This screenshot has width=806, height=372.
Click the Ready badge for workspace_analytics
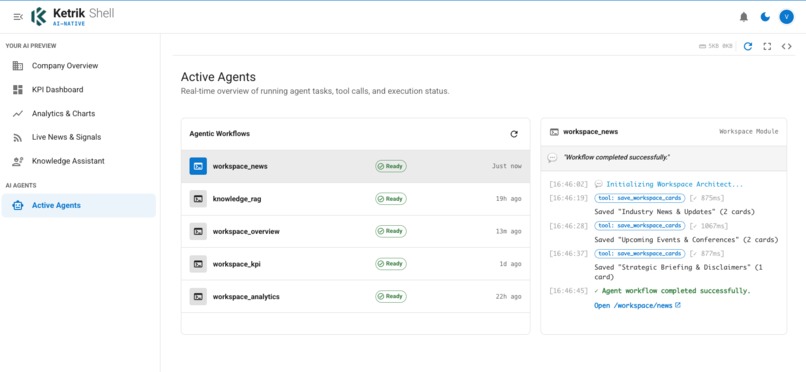pos(391,296)
